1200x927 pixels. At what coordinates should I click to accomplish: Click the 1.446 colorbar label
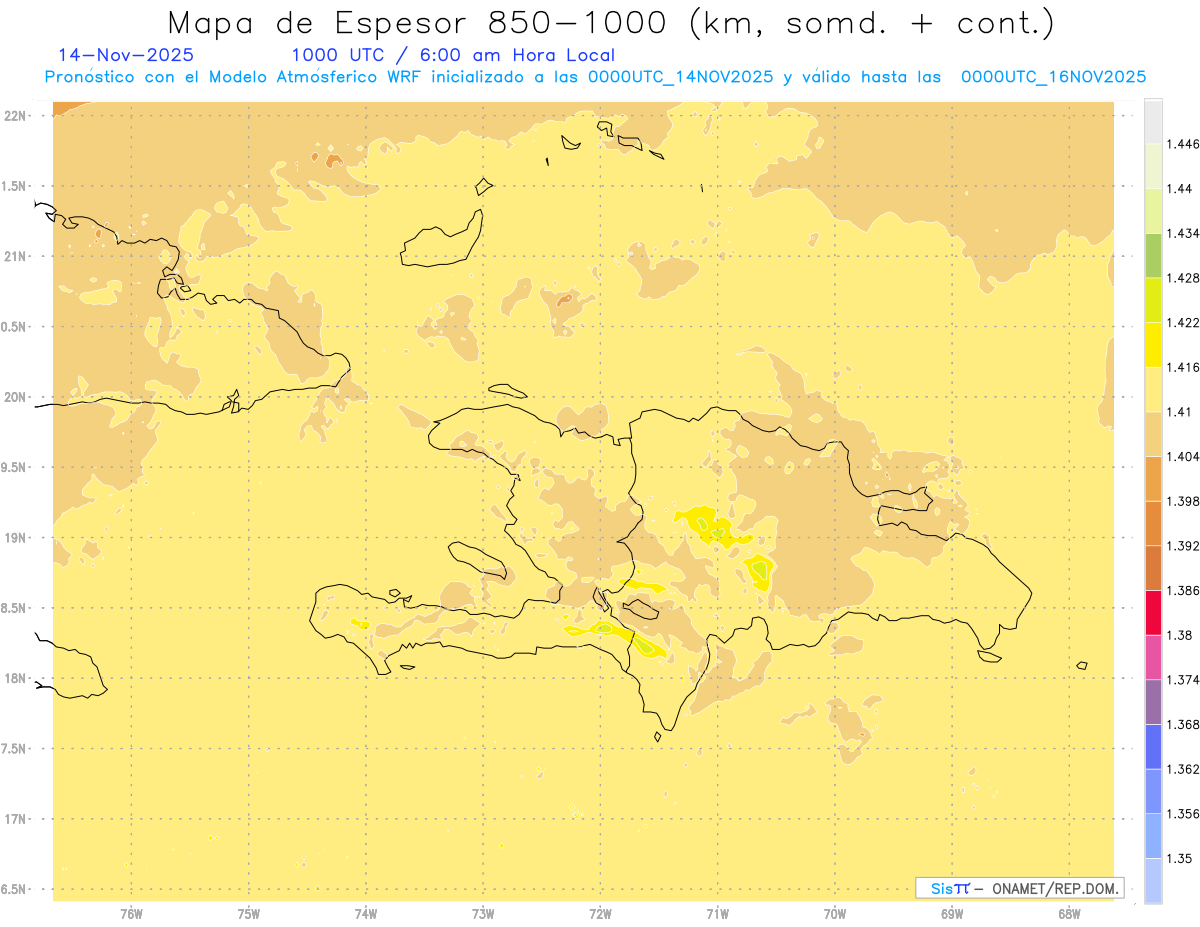(x=1183, y=144)
